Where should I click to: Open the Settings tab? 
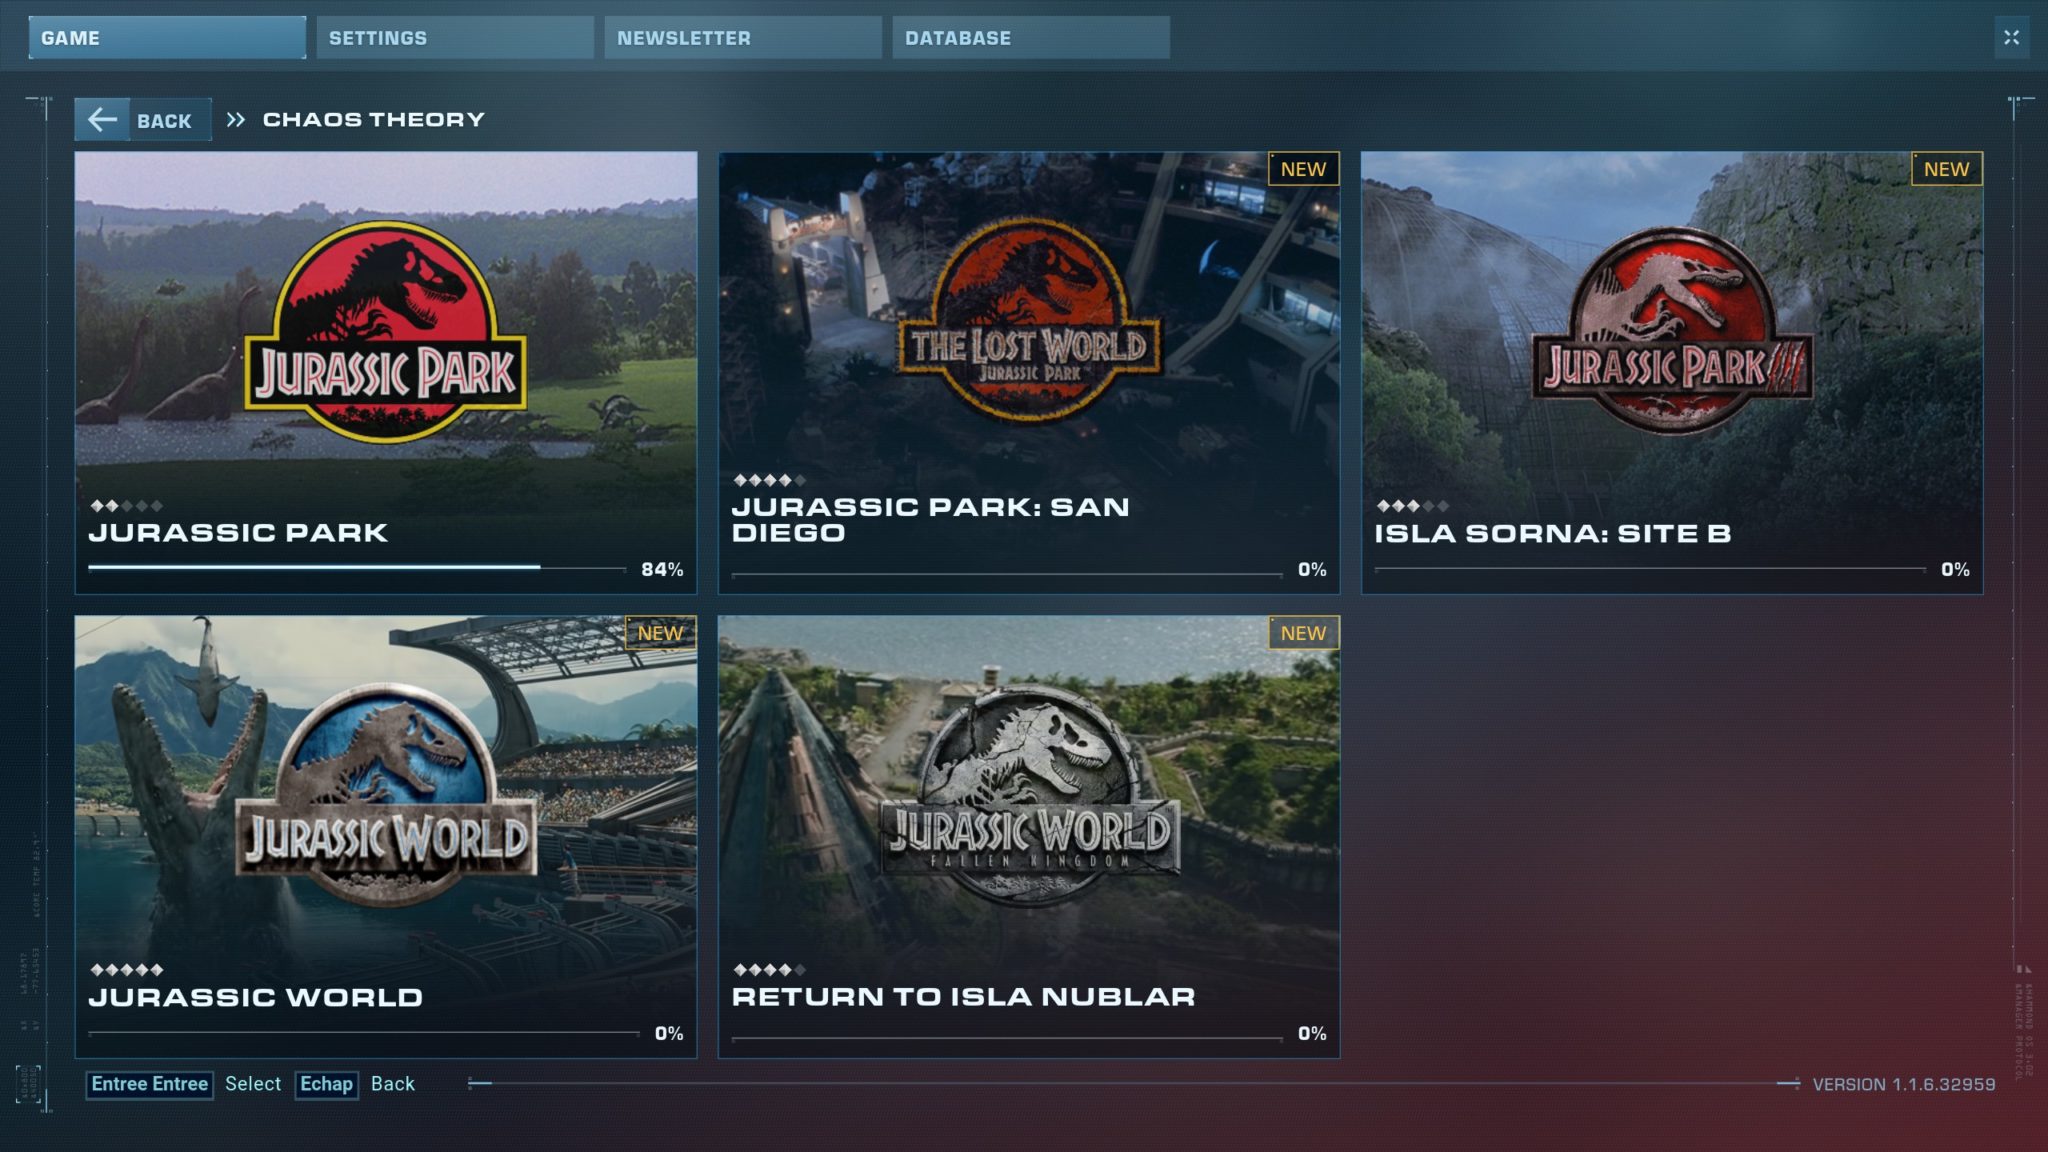455,38
